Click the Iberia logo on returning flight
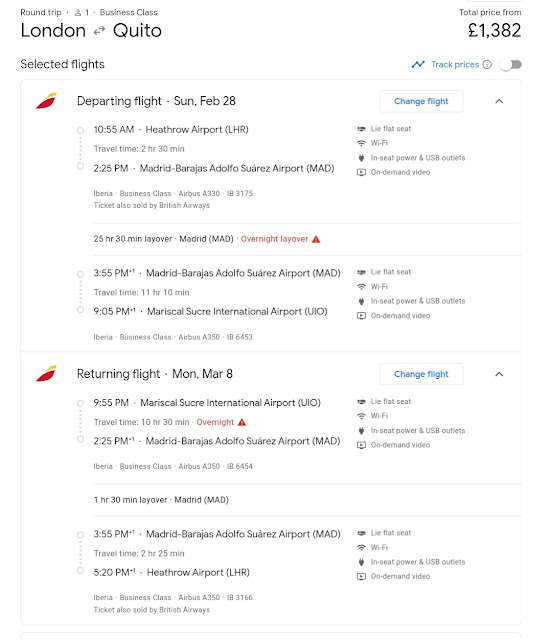Viewport: 552px width, 640px height. [x=46, y=373]
